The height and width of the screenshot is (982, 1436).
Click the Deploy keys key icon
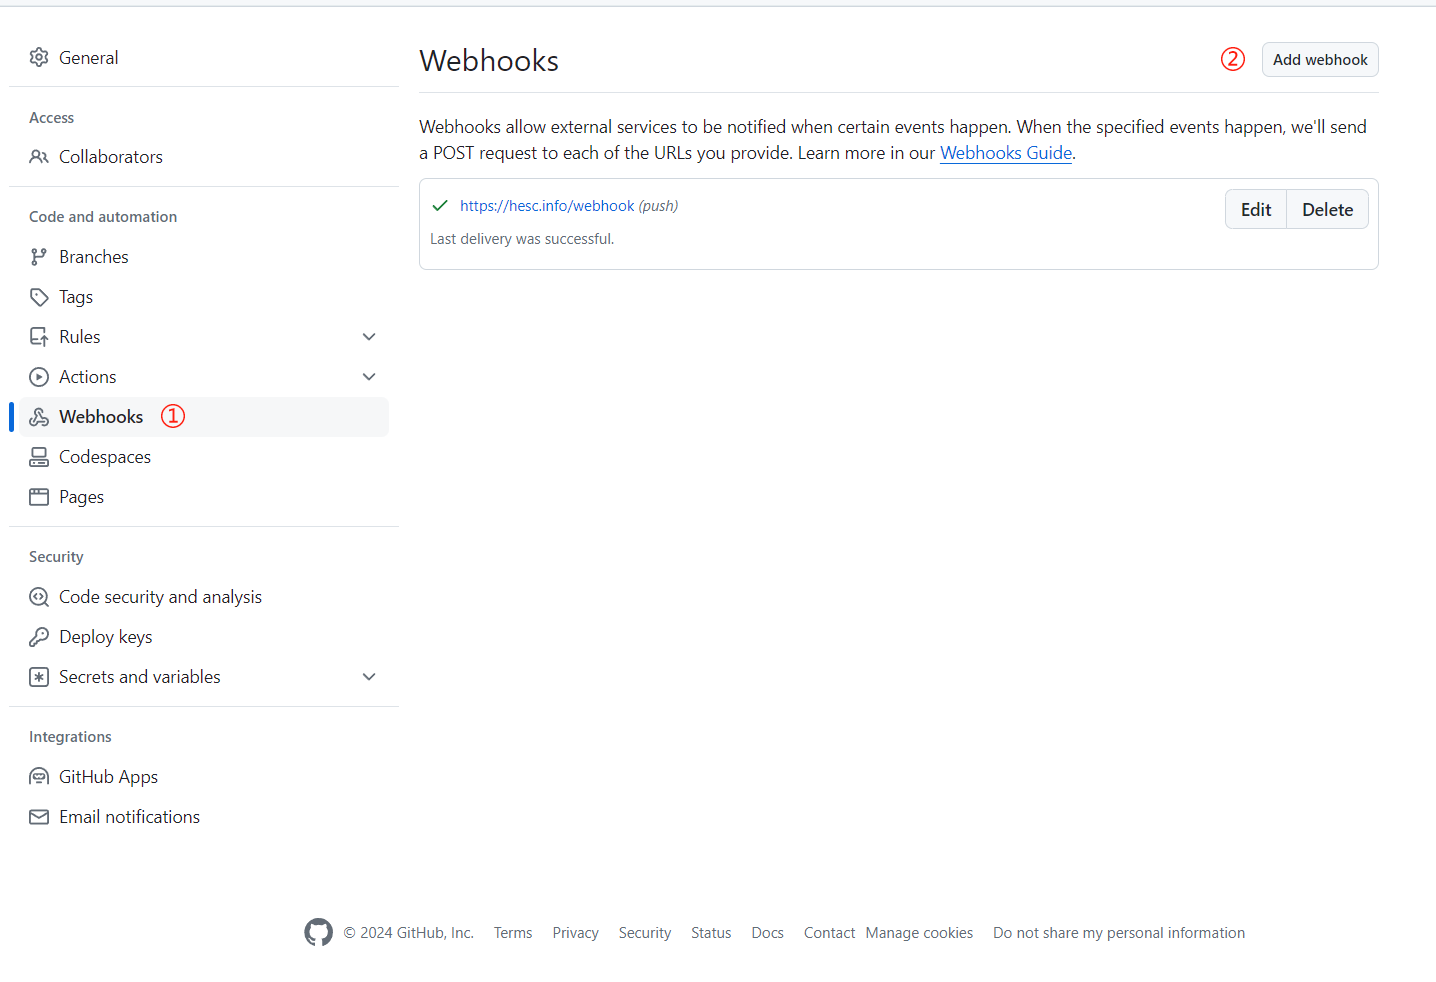pos(39,637)
